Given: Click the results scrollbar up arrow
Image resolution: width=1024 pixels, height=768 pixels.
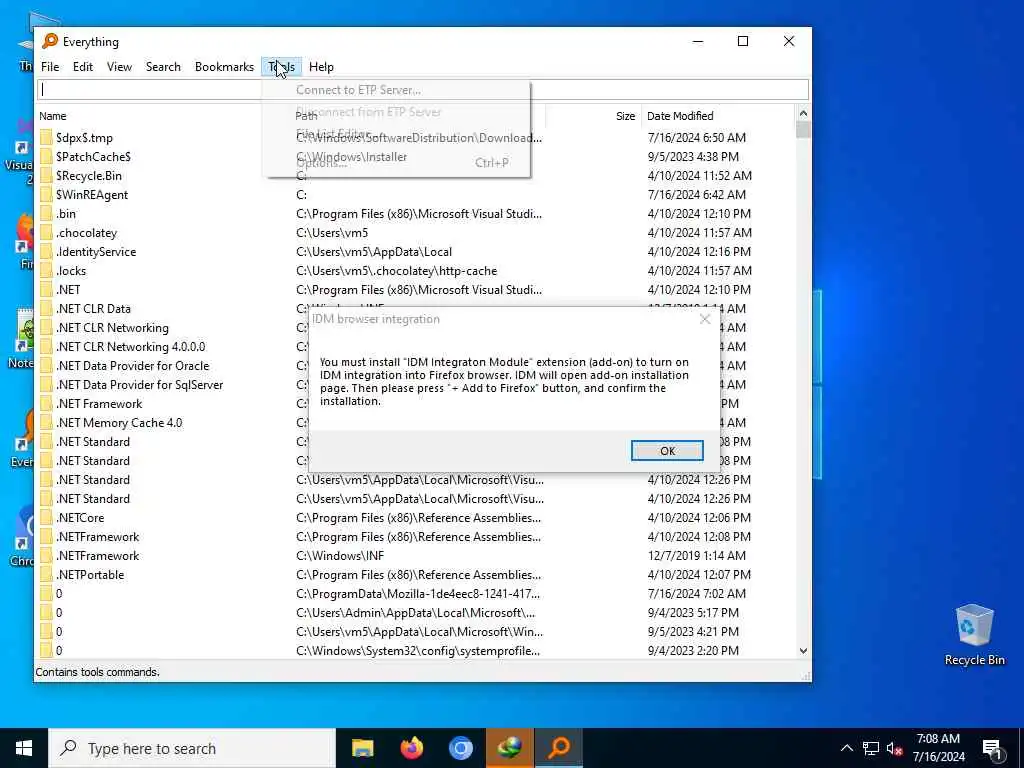Looking at the screenshot, I should pos(803,114).
